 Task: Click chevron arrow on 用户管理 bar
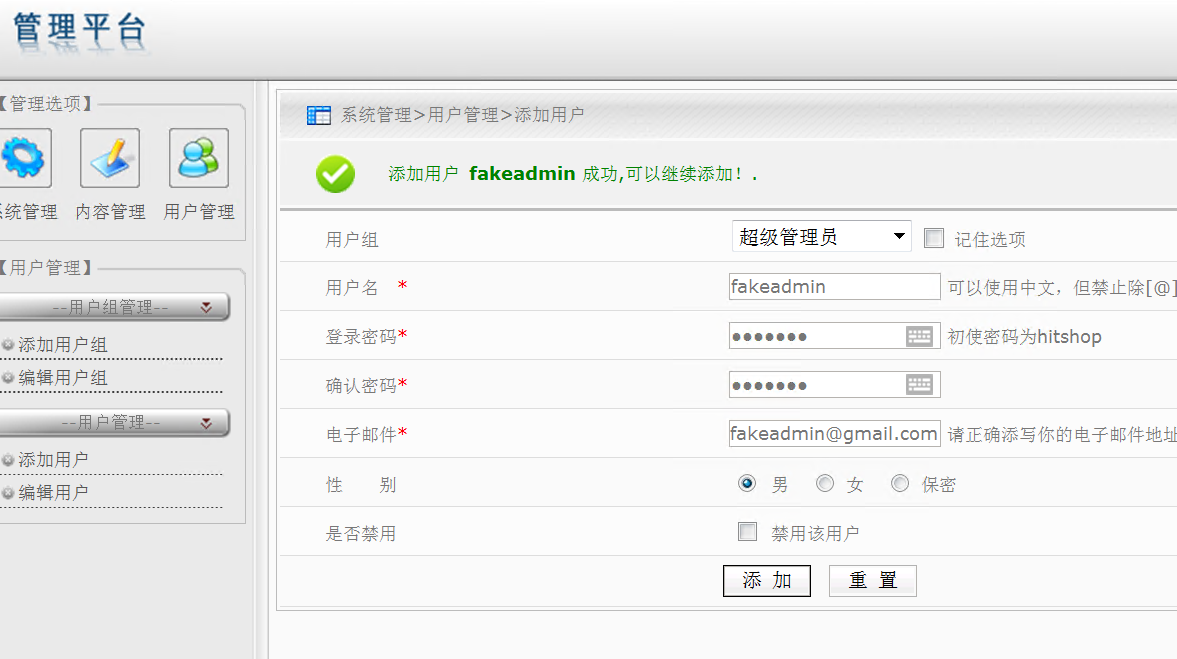coord(206,423)
